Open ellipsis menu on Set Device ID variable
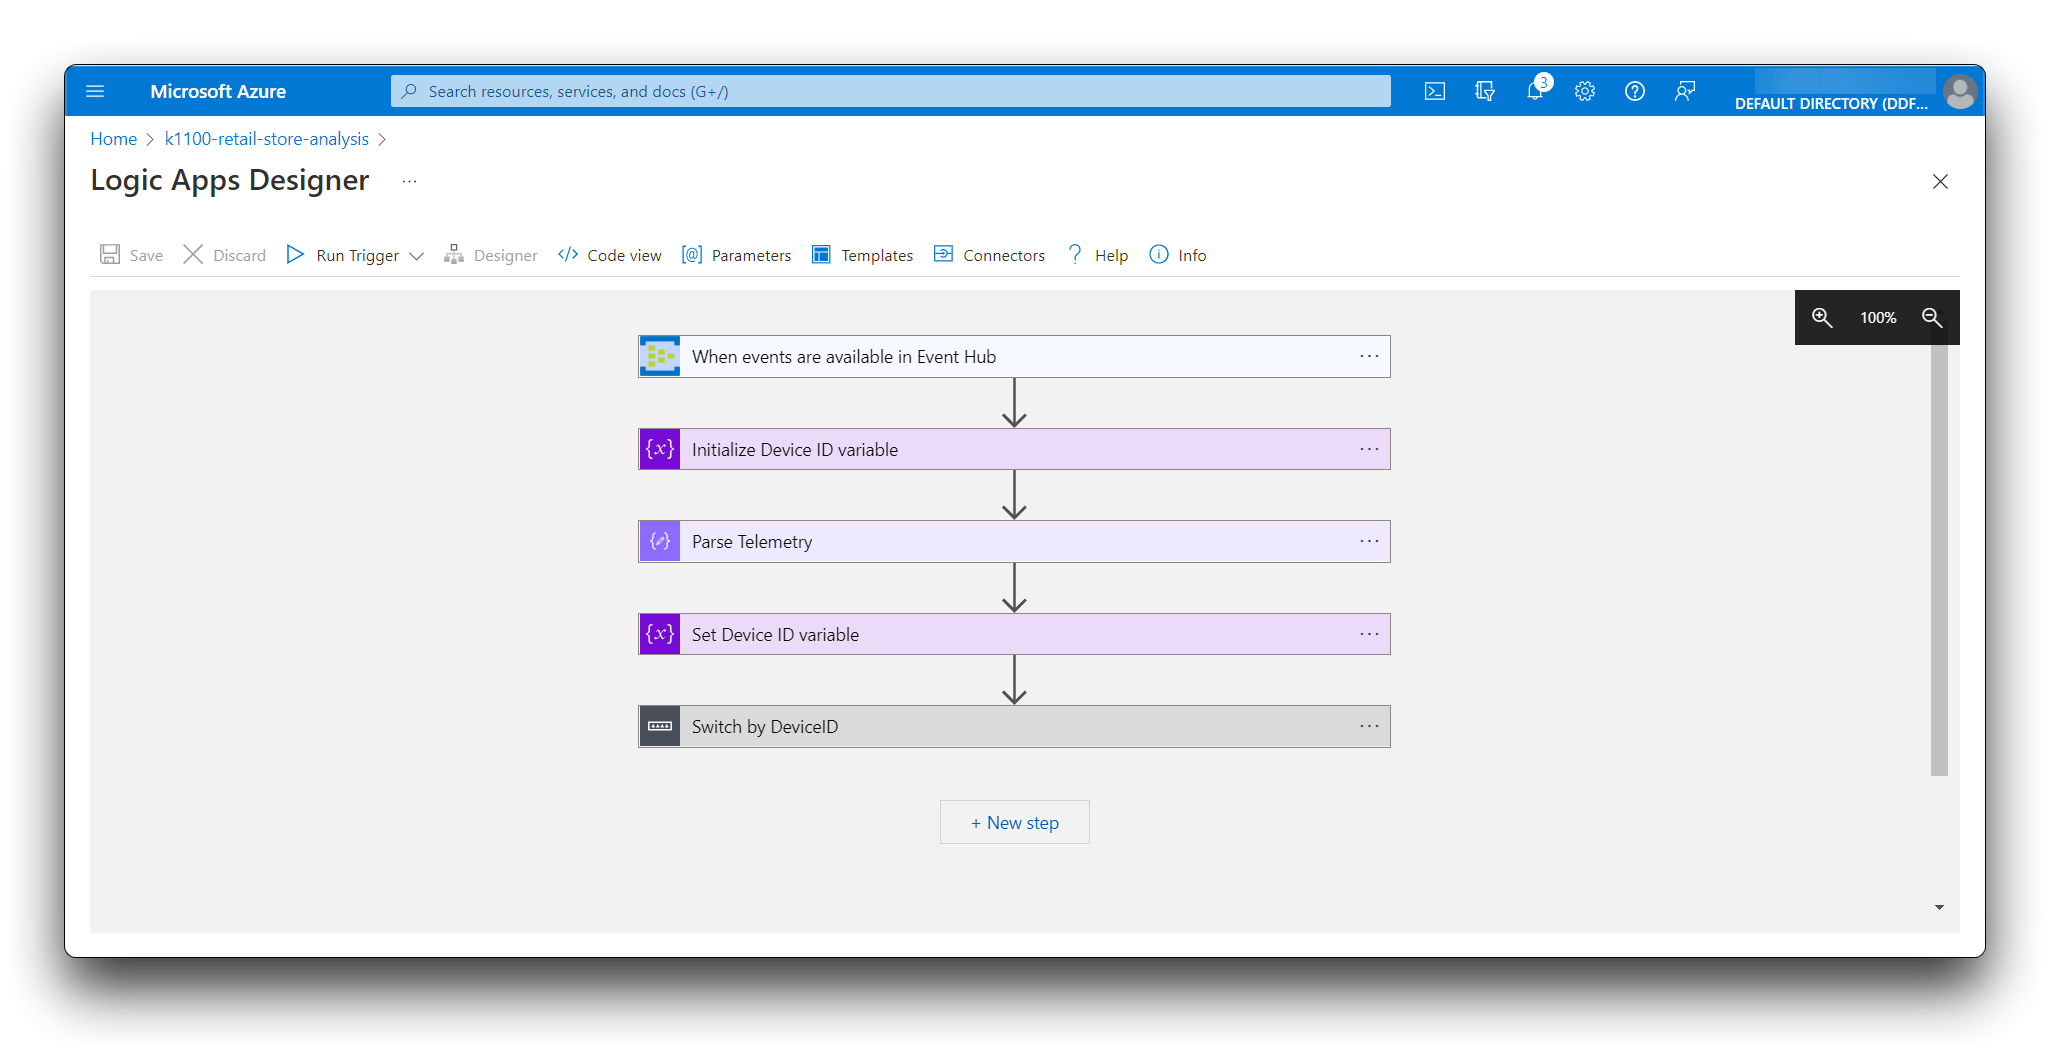 point(1369,634)
